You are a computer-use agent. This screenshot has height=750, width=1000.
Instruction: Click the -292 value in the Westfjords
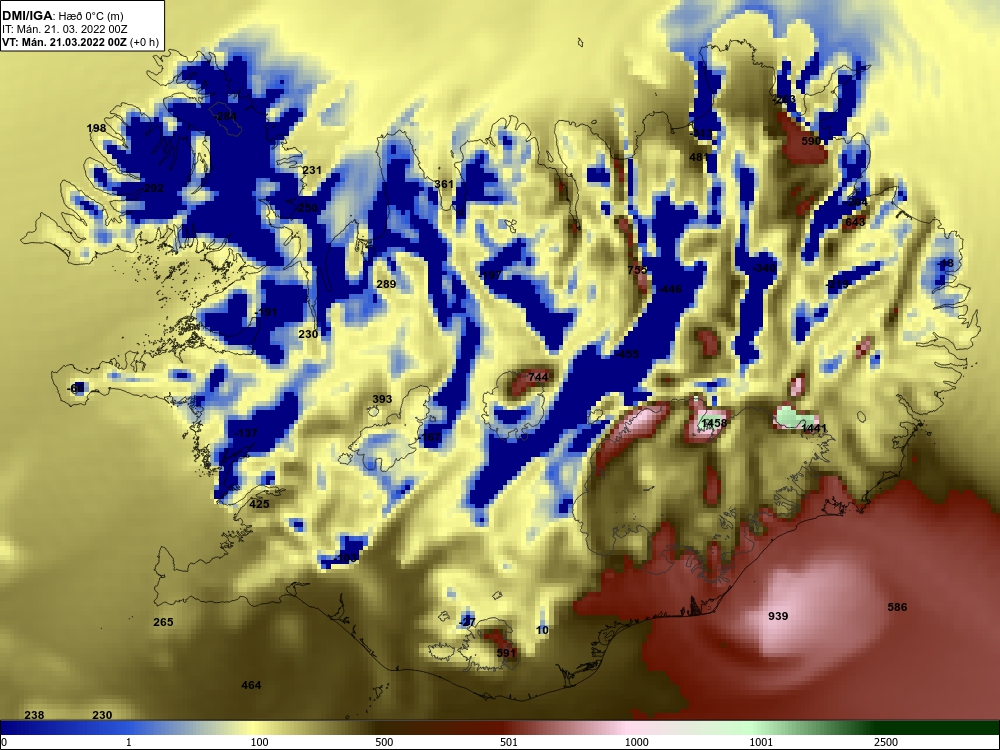click(x=152, y=189)
